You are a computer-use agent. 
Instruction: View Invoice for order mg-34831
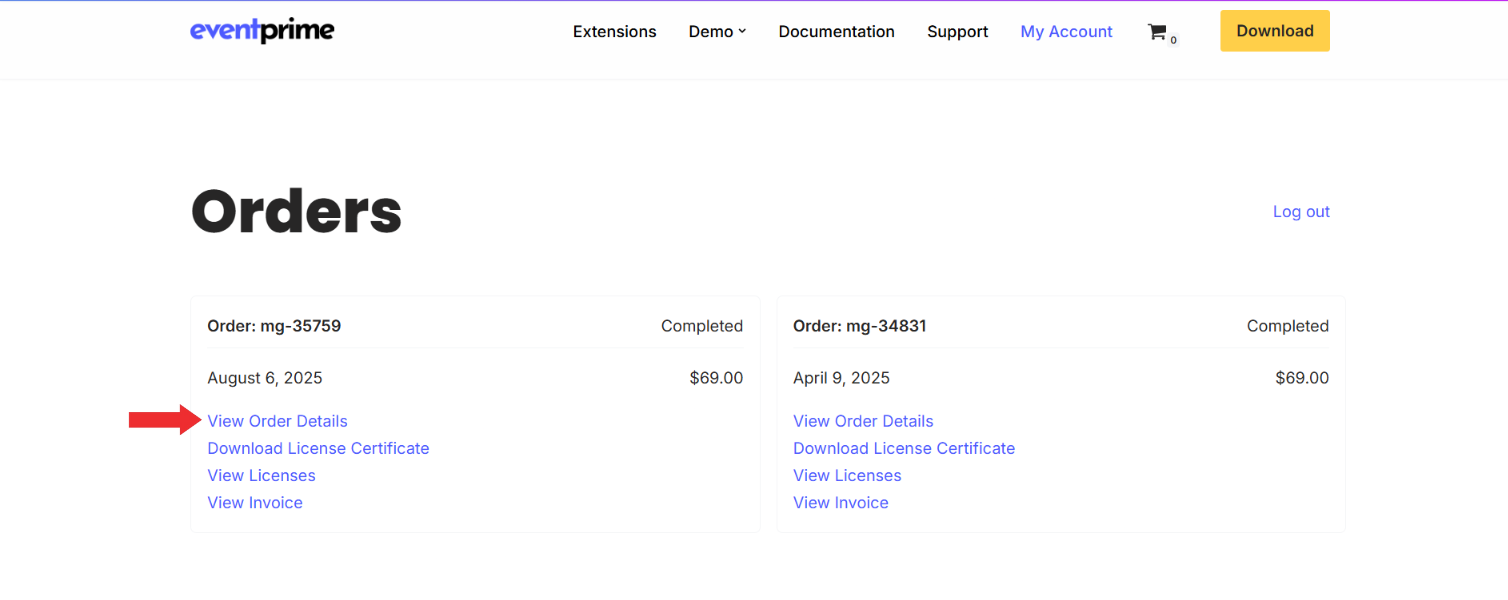[840, 502]
